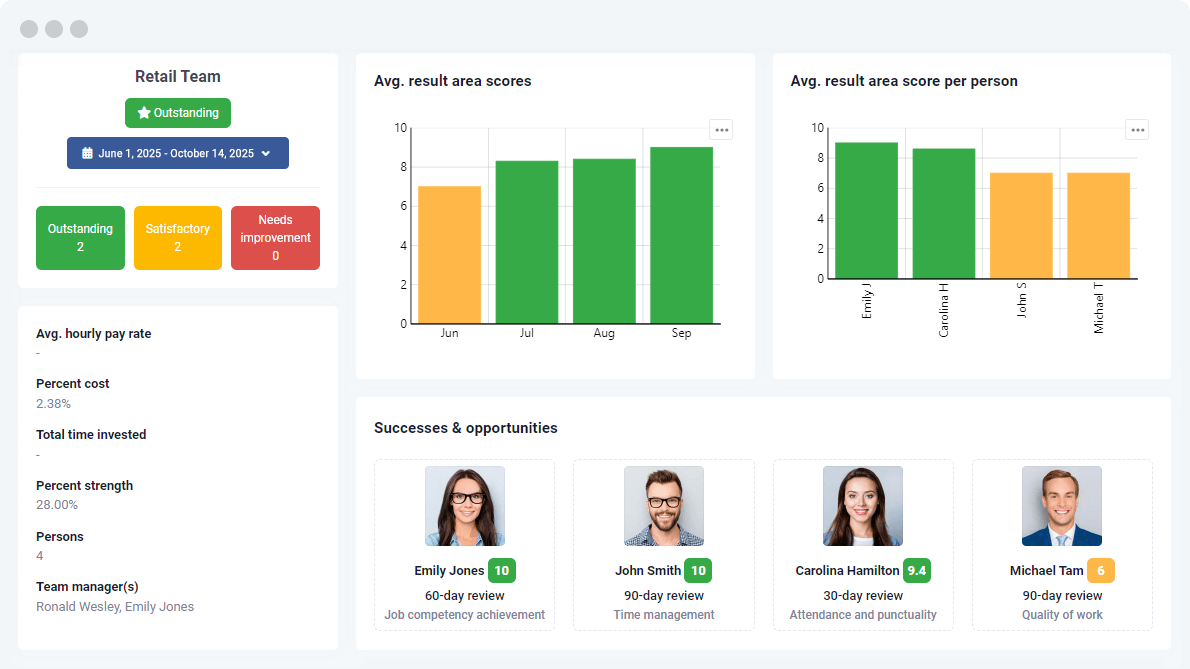Screen dimensions: 1190x669
Task: Open Michael Tam's profile photo
Action: click(x=1061, y=506)
